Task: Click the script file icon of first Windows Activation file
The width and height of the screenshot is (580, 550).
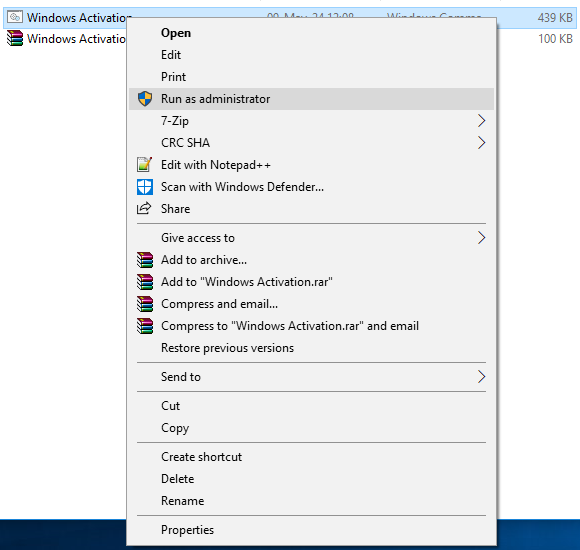Action: (15, 17)
